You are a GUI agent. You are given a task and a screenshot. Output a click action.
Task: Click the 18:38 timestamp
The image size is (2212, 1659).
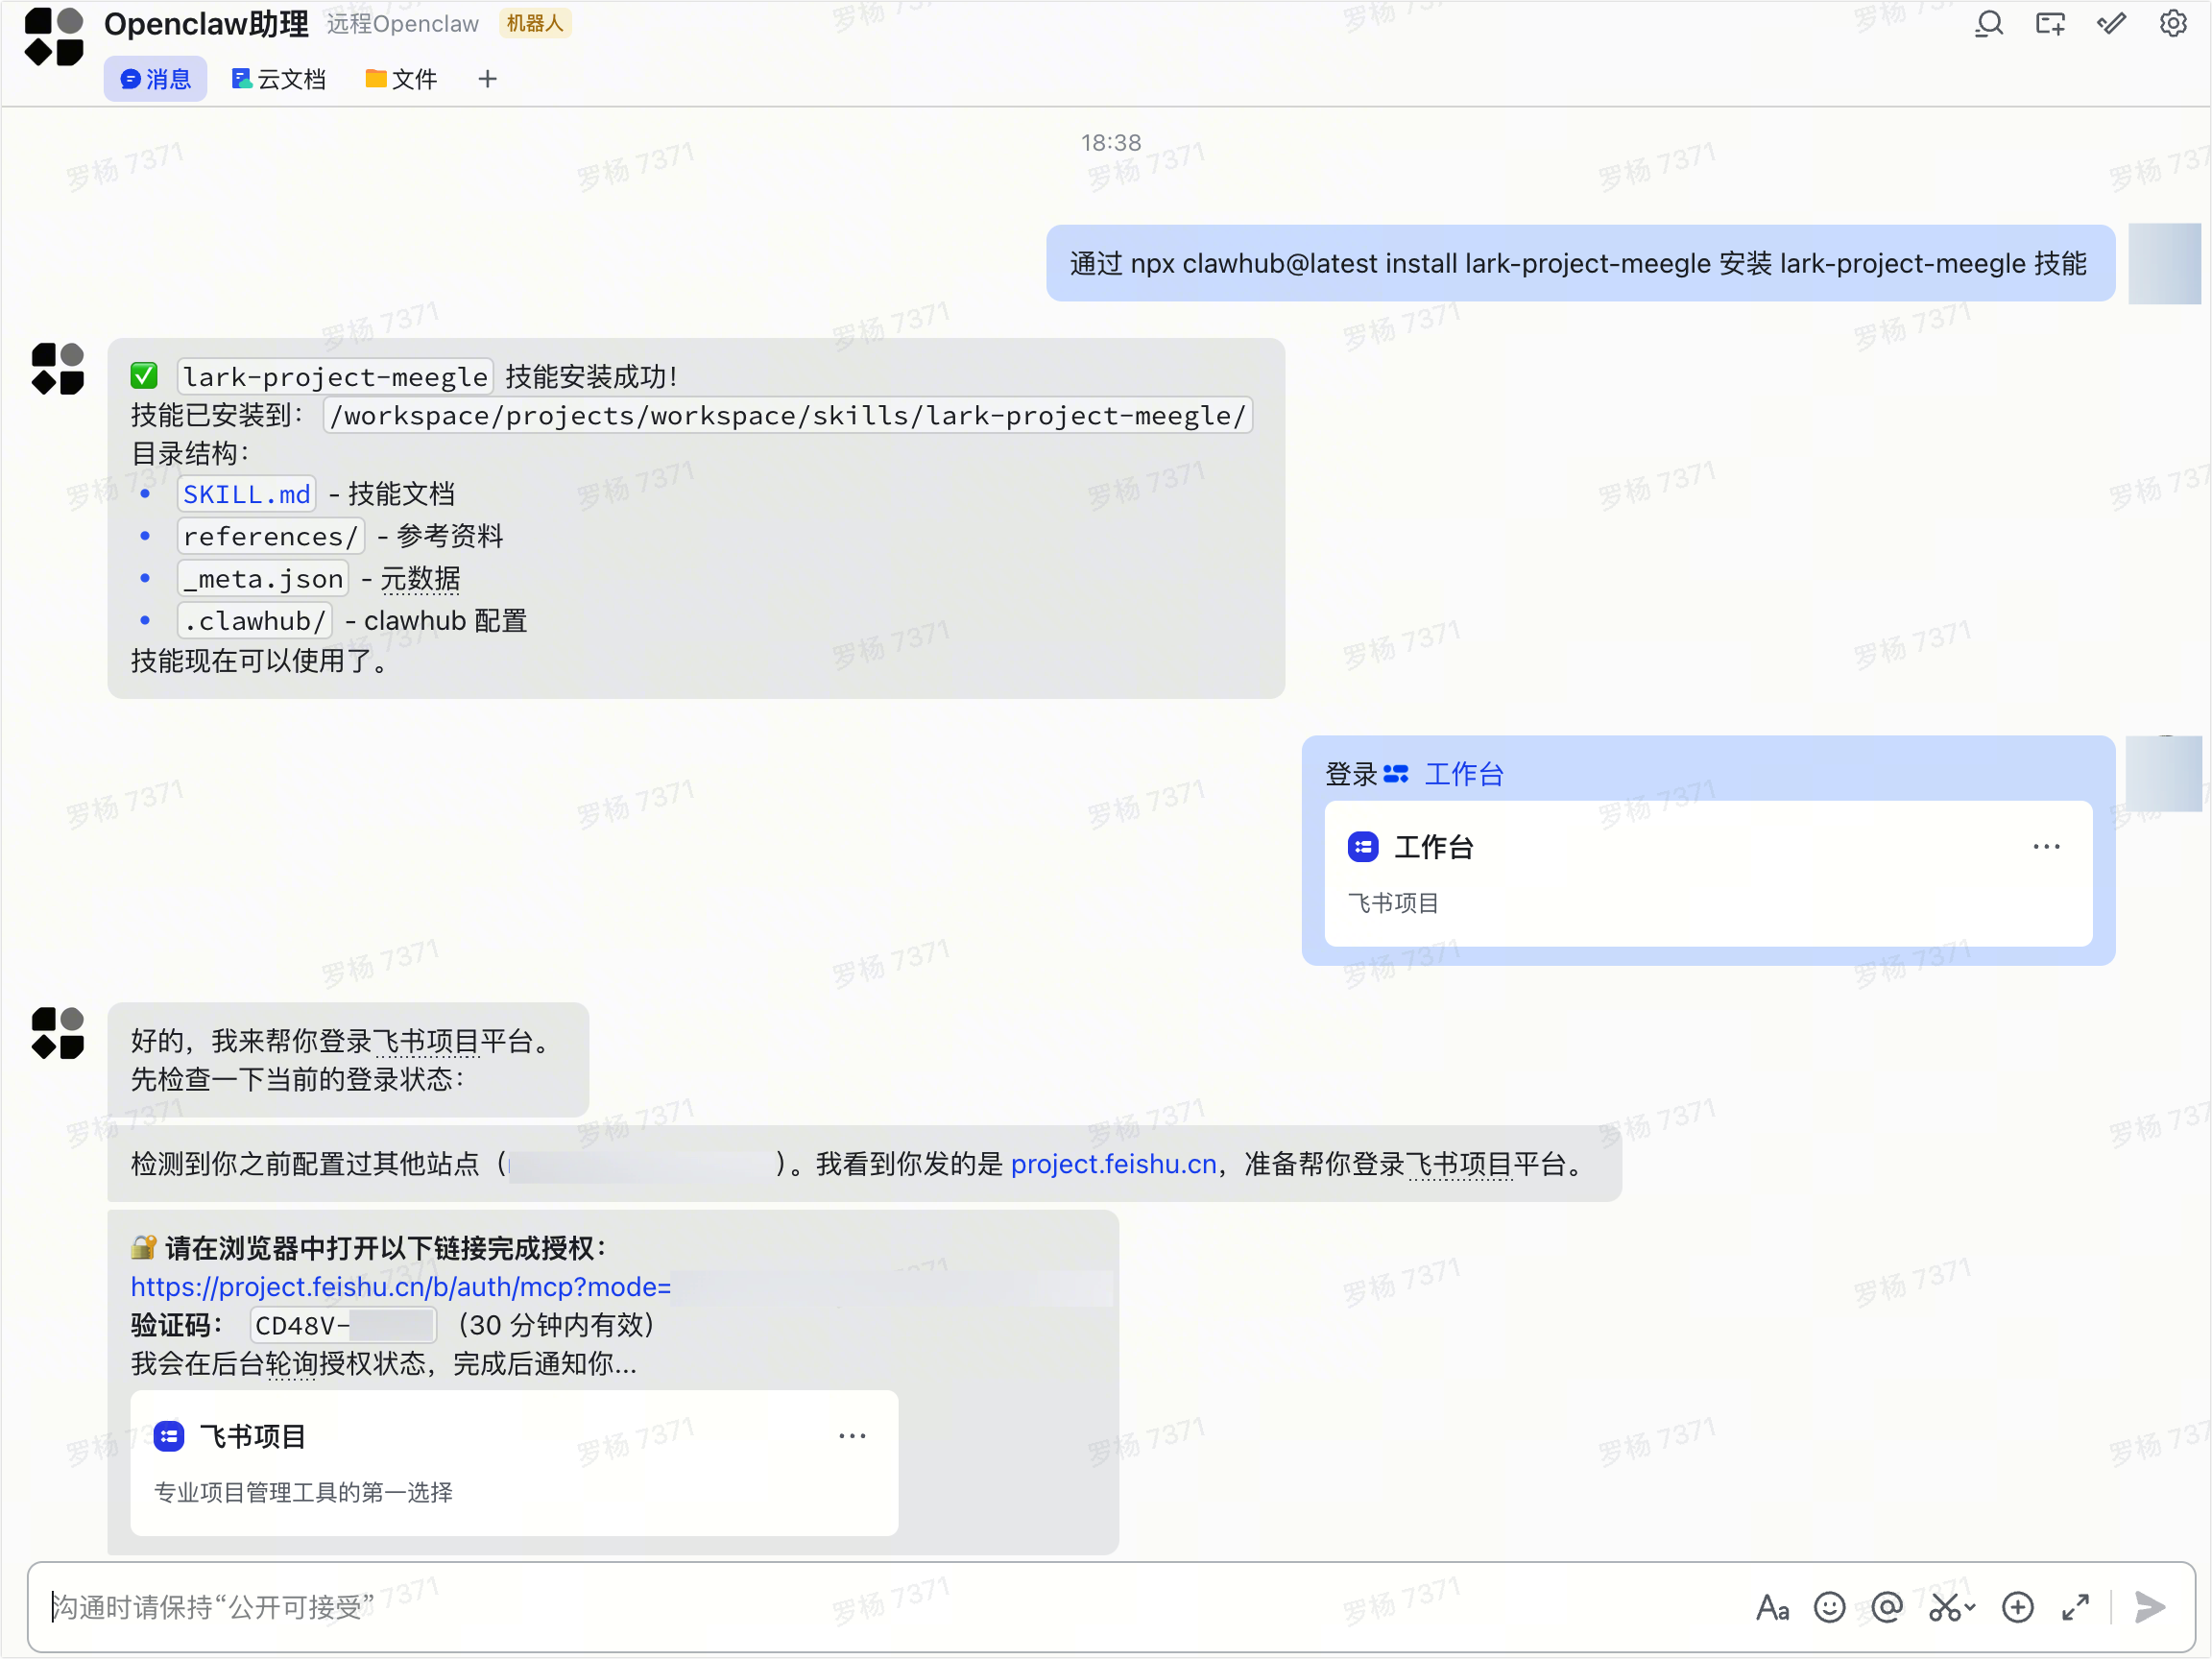pyautogui.click(x=1111, y=143)
